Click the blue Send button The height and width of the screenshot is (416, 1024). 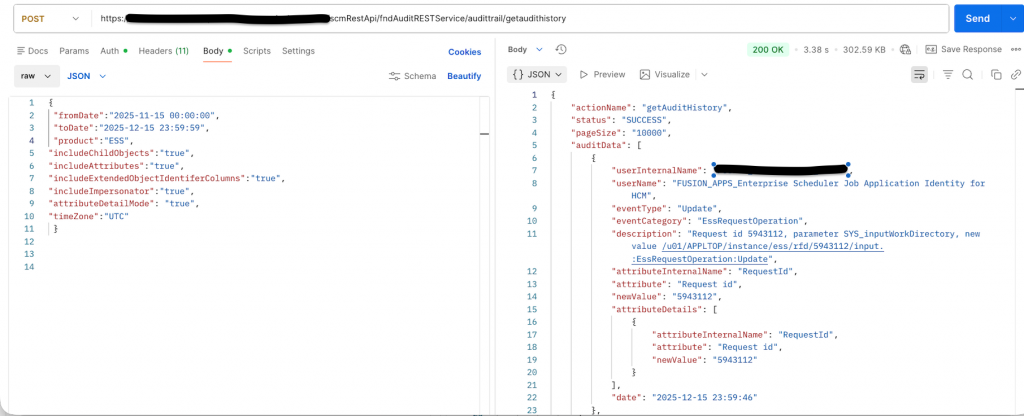click(x=977, y=18)
